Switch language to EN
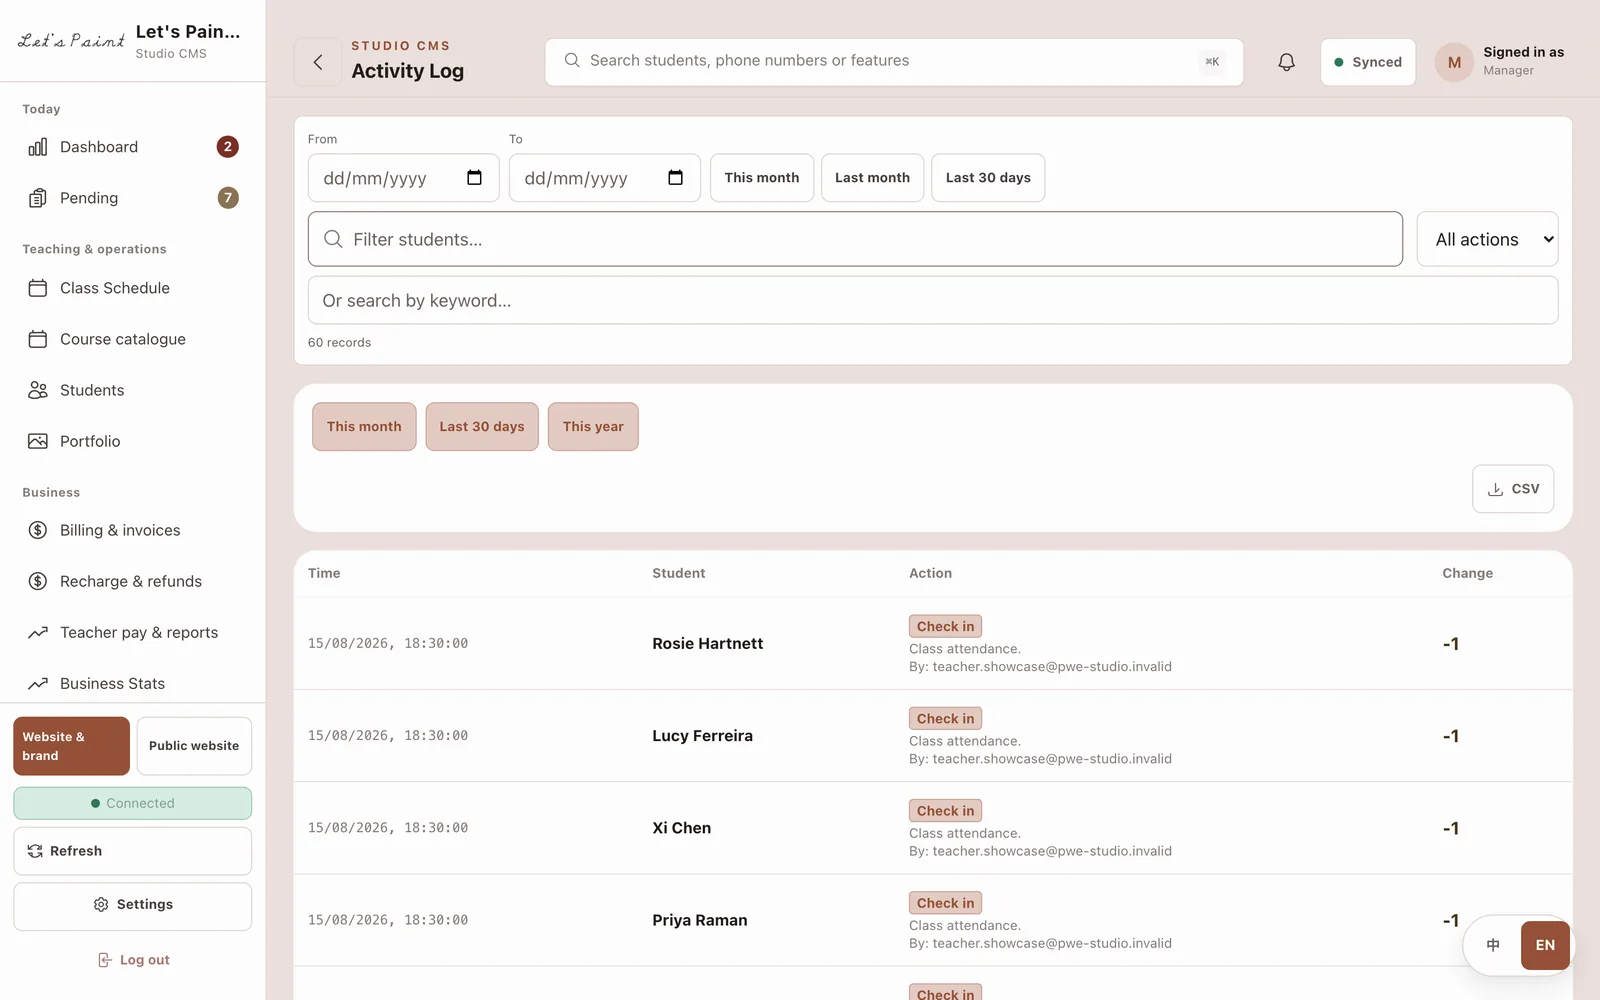1600x1000 pixels. tap(1545, 945)
